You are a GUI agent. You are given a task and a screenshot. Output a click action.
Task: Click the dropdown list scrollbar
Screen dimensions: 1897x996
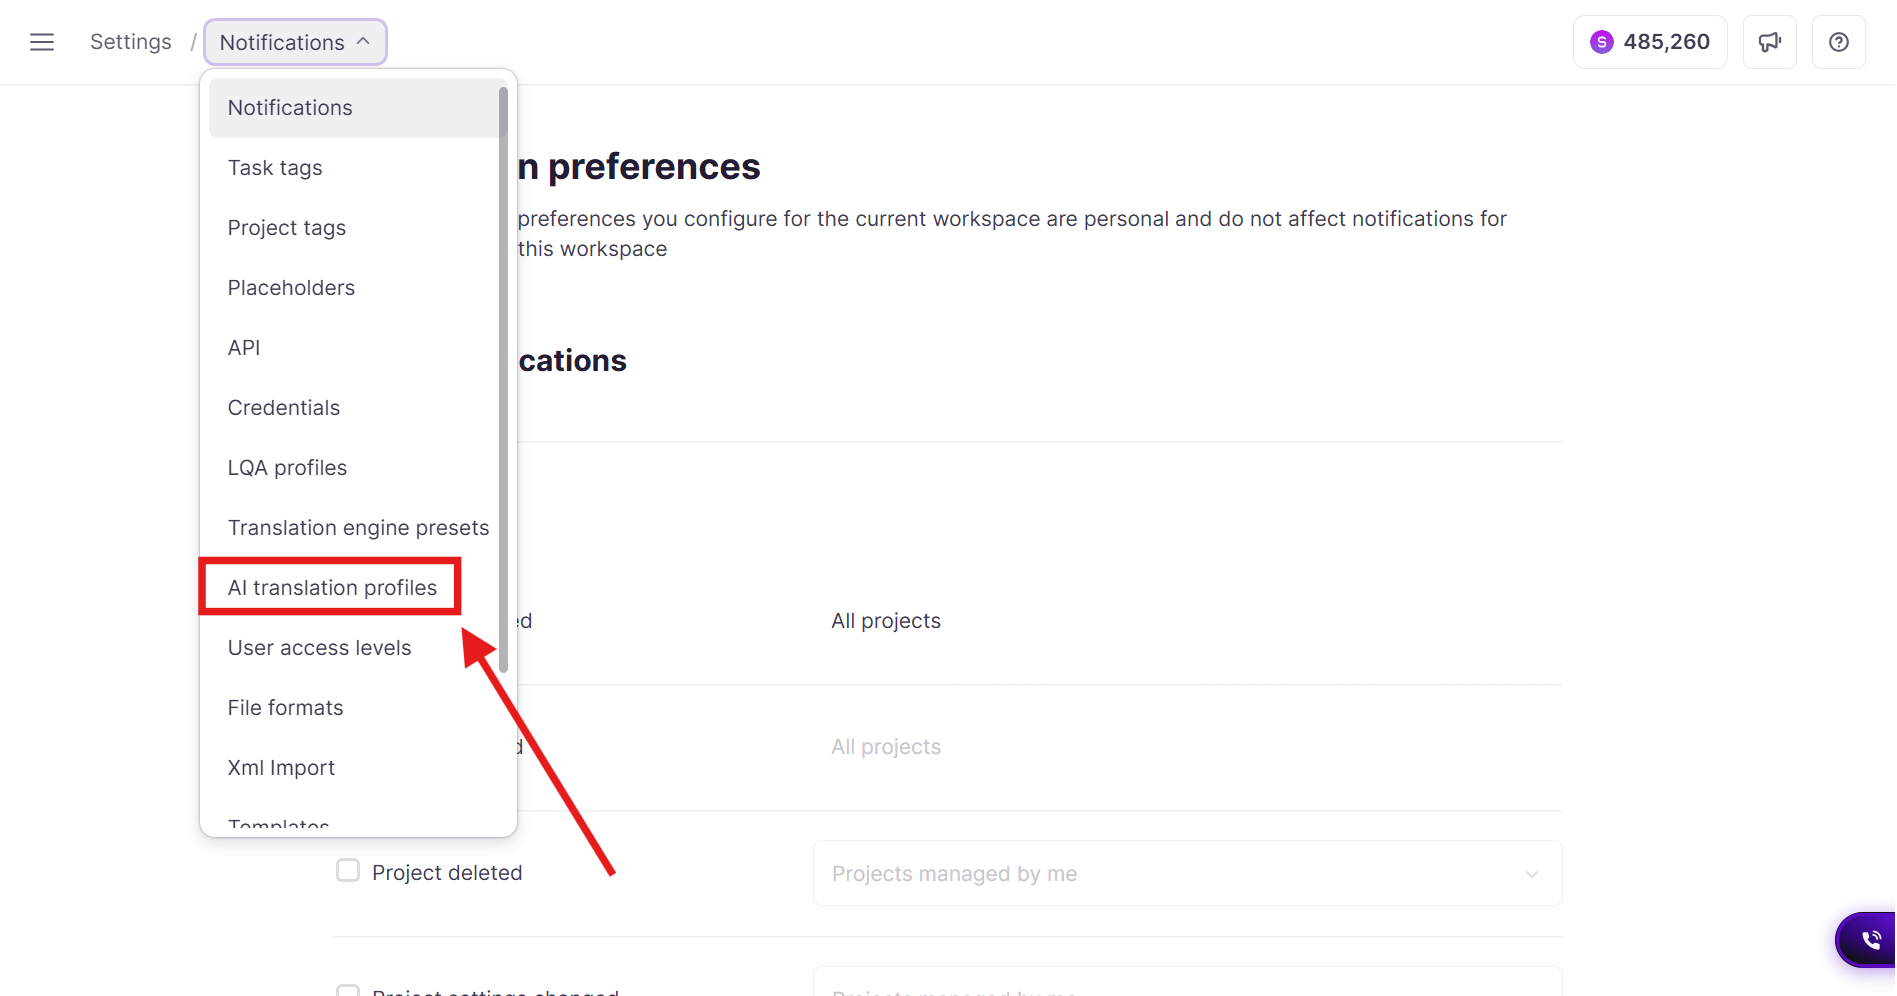tap(503, 379)
